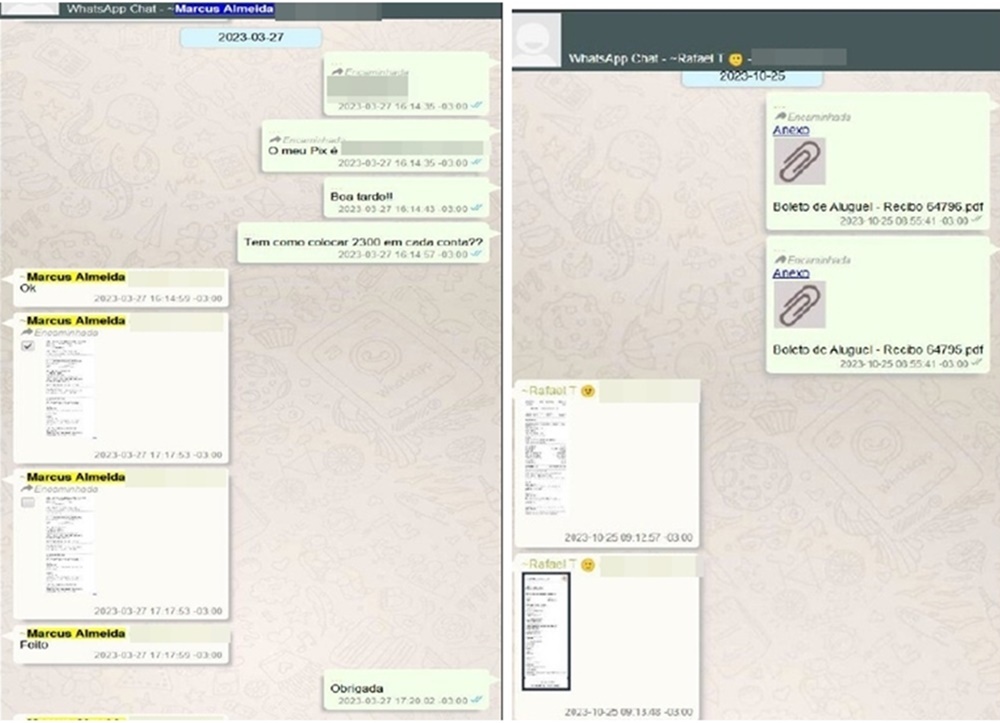Click the 2023-10-25 date label

751,76
